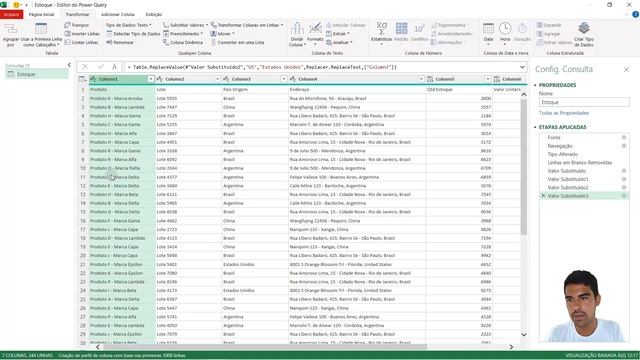Image resolution: width=640 pixels, height=360 pixels.
Task: Click Usar a Primeira Linha como Cabeçalho
Action: [41, 35]
